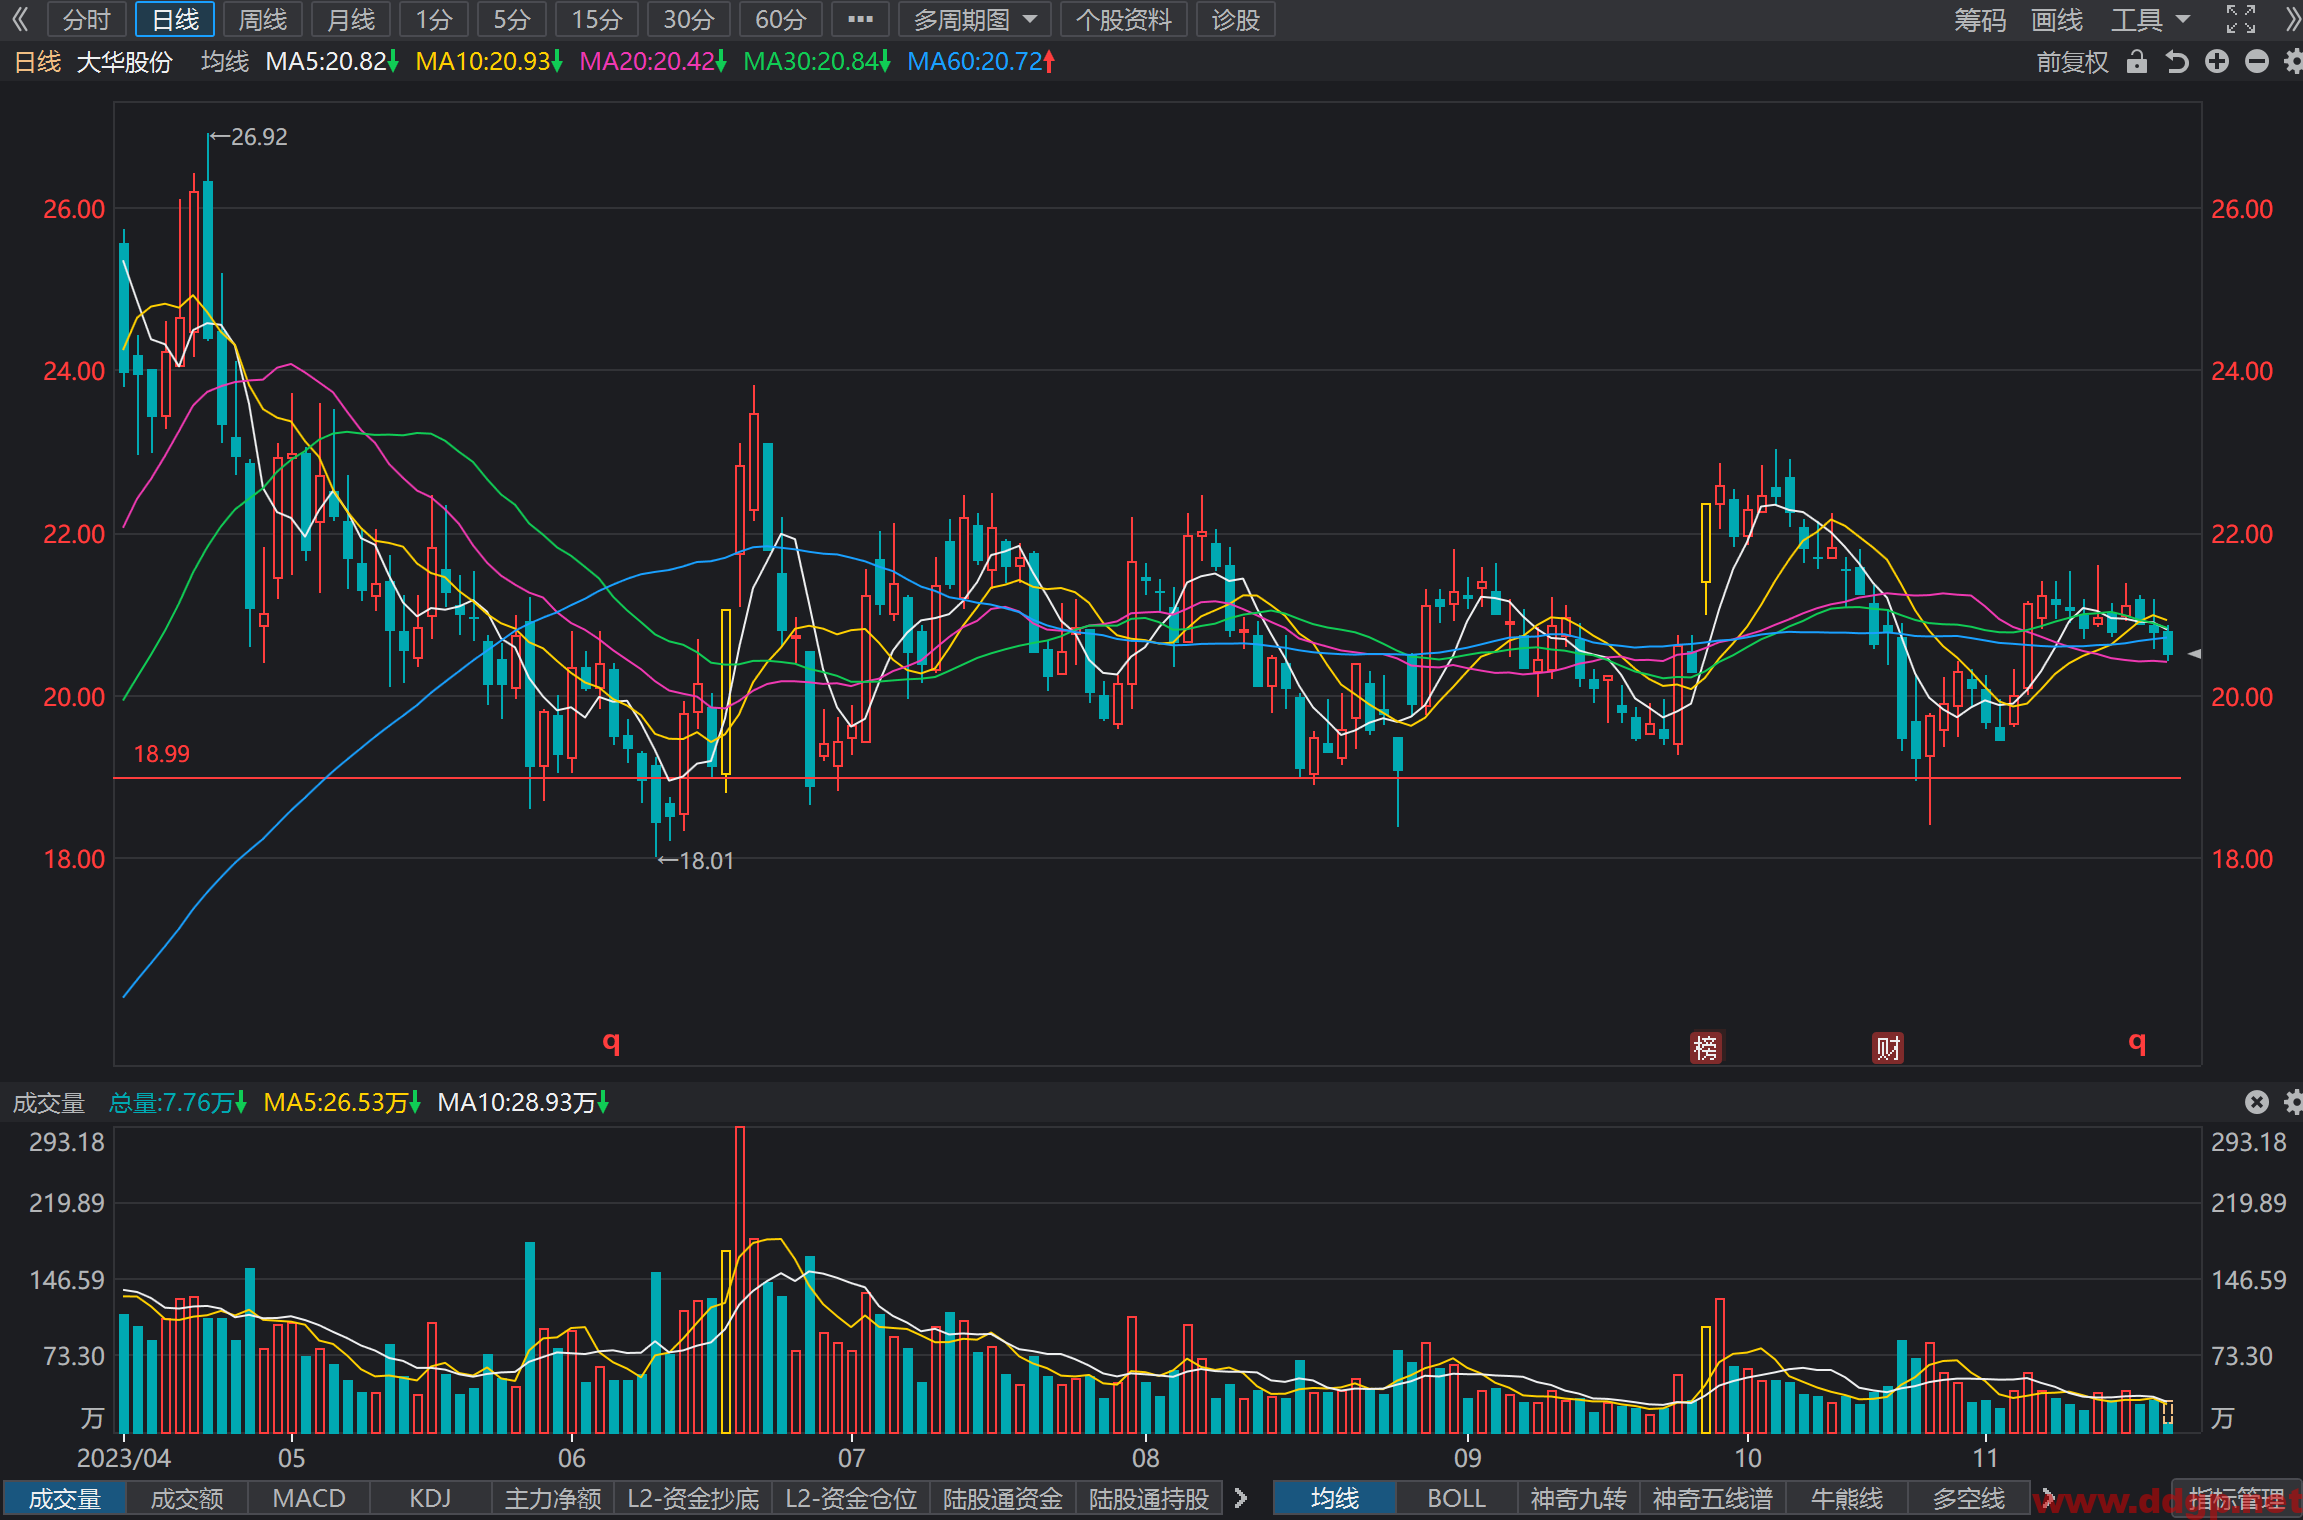The height and width of the screenshot is (1520, 2303).
Task: Click the 财 financial report marker
Action: click(1888, 1047)
